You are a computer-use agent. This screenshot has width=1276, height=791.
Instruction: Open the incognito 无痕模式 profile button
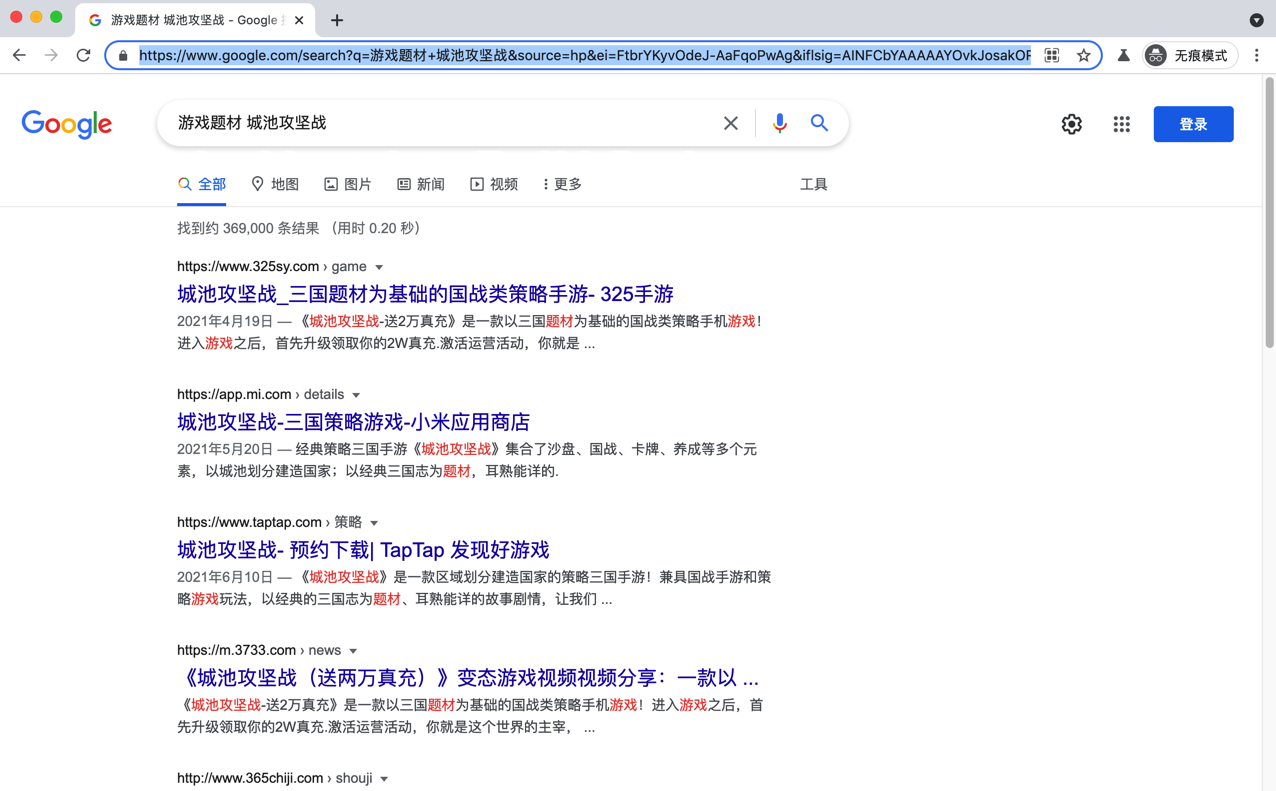pyautogui.click(x=1190, y=56)
